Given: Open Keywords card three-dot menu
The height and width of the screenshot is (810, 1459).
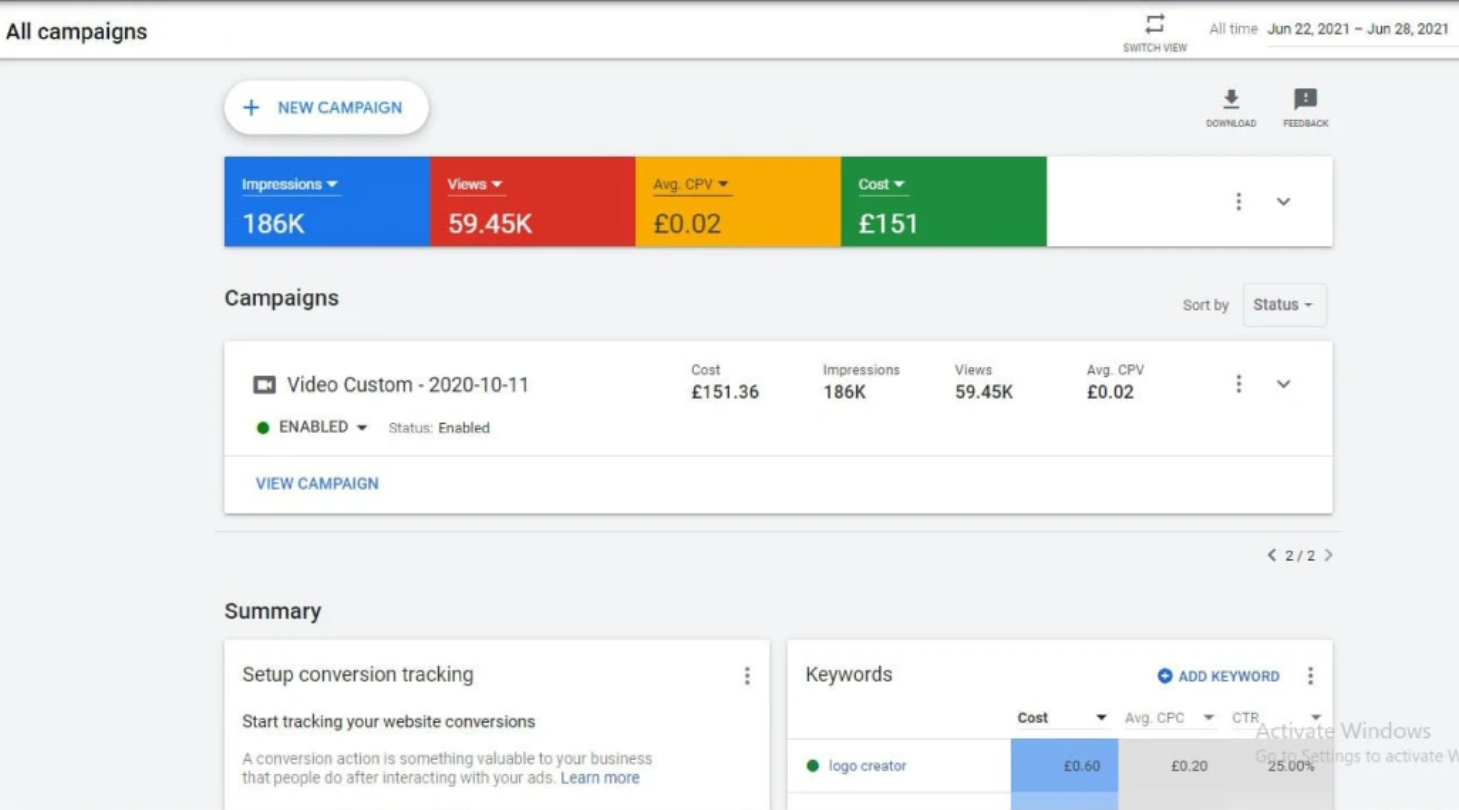Looking at the screenshot, I should click(x=1310, y=676).
